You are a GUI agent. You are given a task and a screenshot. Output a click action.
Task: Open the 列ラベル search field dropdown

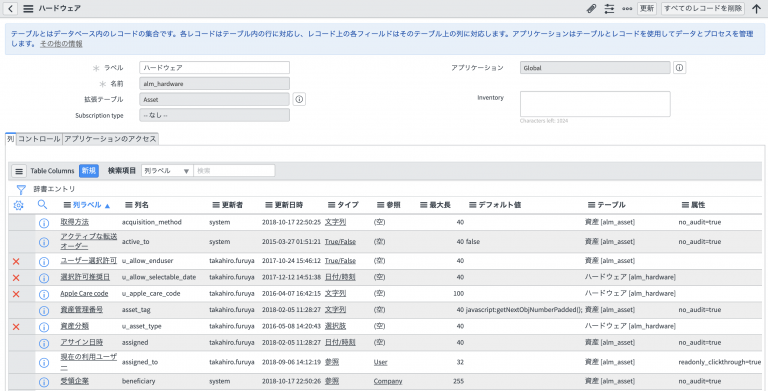(167, 171)
